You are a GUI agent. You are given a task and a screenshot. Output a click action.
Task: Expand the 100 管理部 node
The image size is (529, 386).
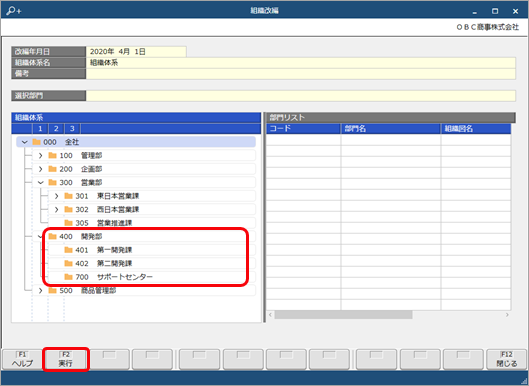pos(40,156)
